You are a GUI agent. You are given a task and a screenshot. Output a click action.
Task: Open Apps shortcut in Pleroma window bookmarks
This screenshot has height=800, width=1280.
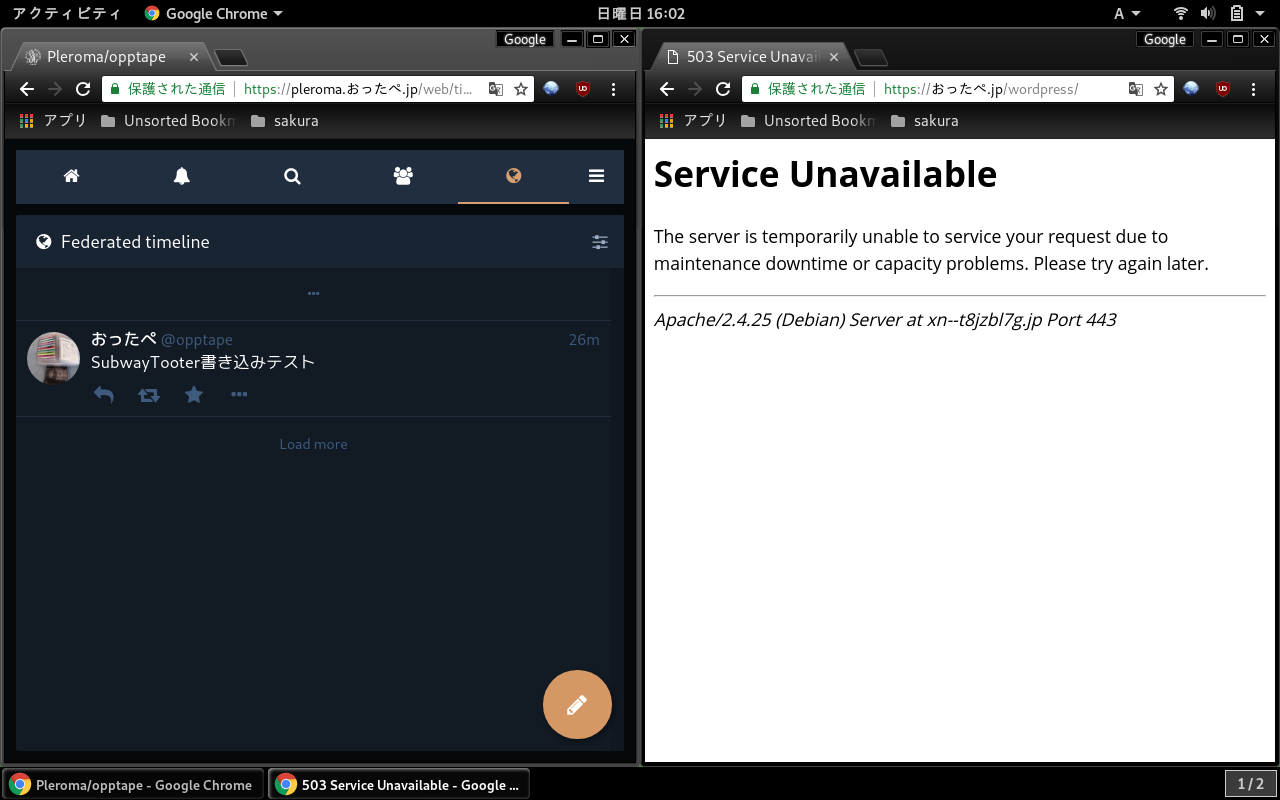coord(53,121)
